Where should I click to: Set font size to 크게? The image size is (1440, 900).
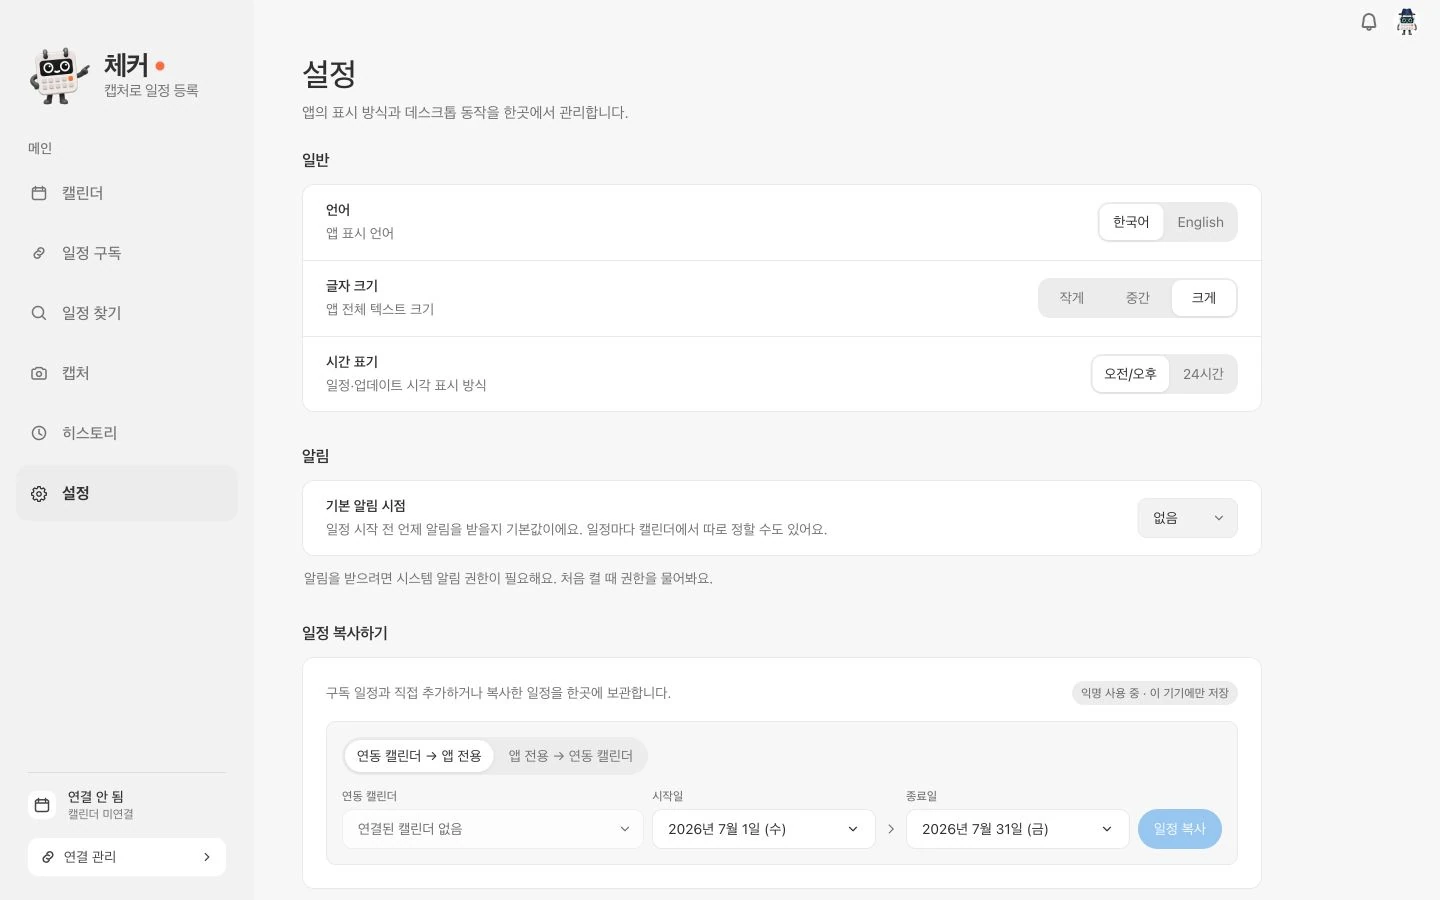point(1204,298)
